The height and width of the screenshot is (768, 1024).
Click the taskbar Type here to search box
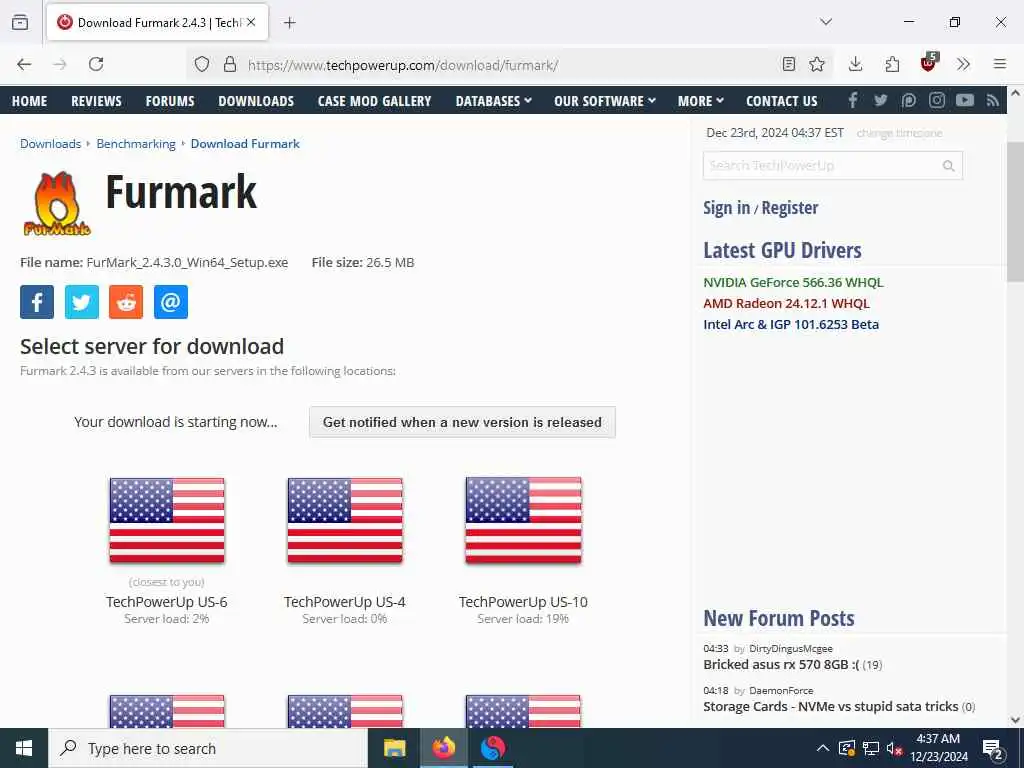(208, 748)
